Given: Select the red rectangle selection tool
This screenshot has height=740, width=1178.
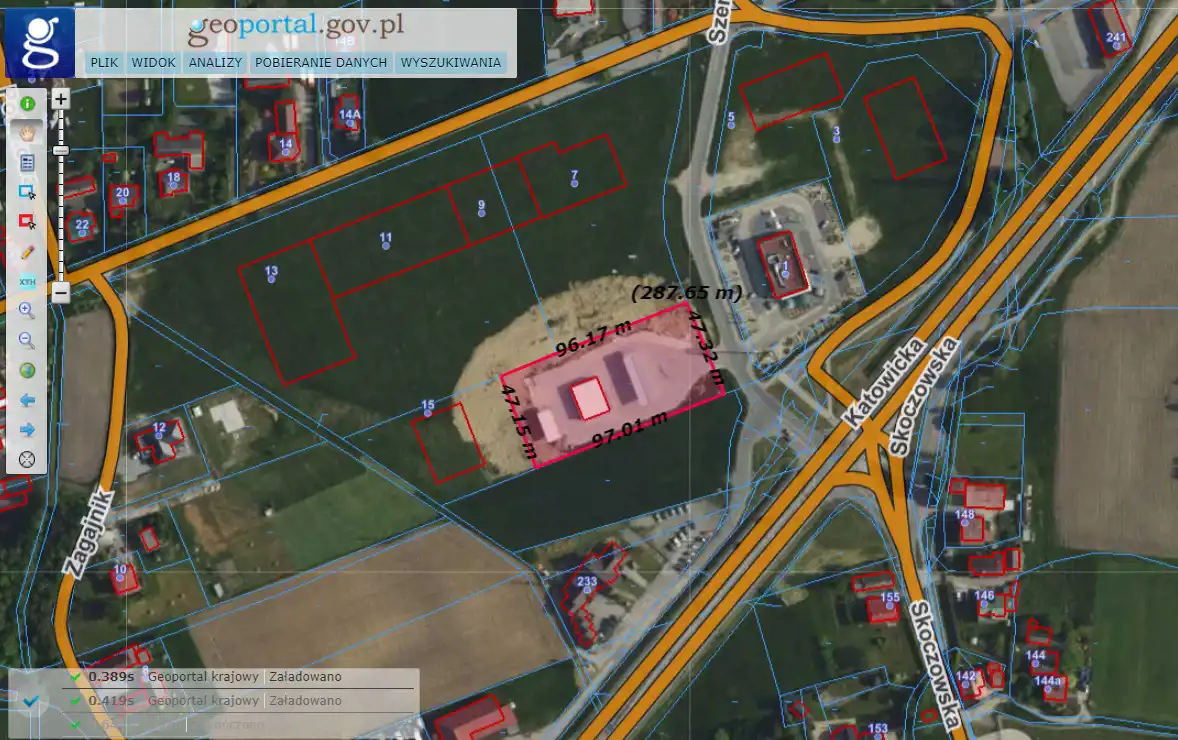Looking at the screenshot, I should pyautogui.click(x=27, y=222).
